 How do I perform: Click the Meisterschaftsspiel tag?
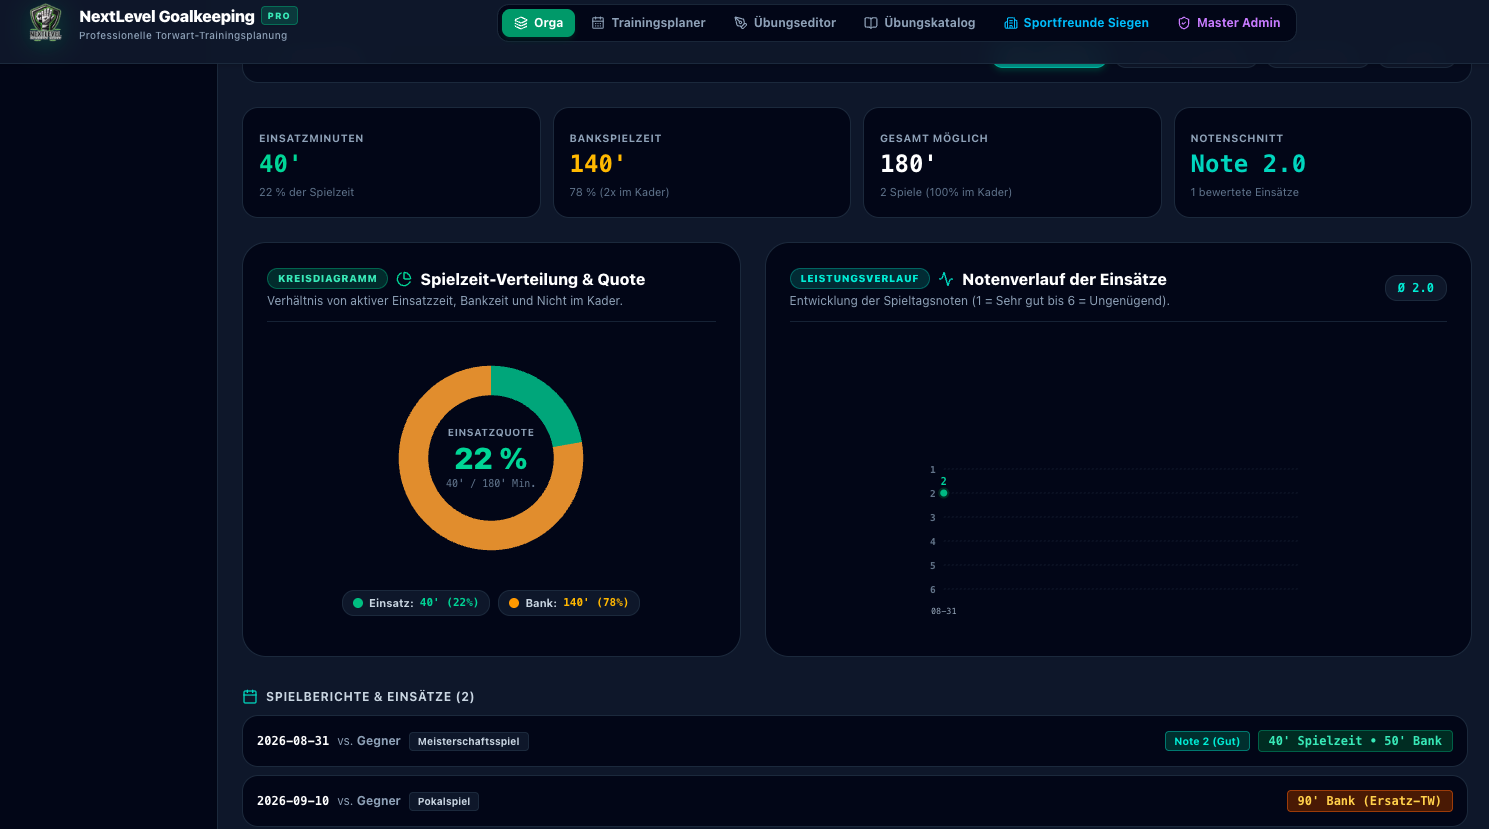pos(468,741)
